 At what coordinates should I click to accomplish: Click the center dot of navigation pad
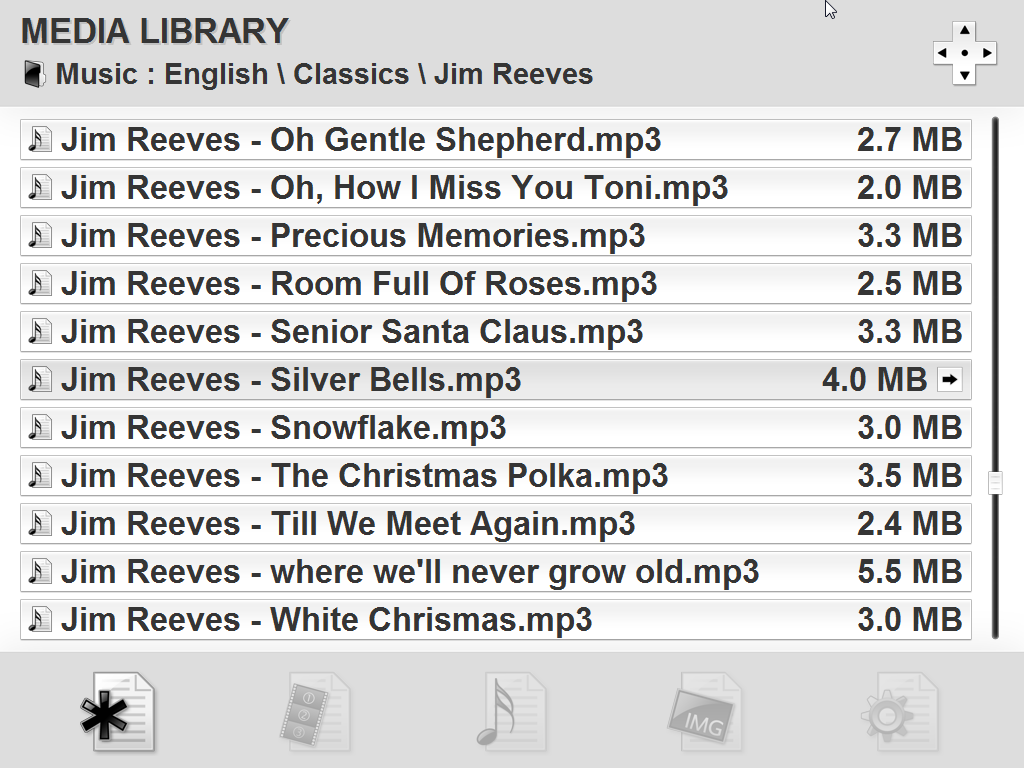coord(965,53)
